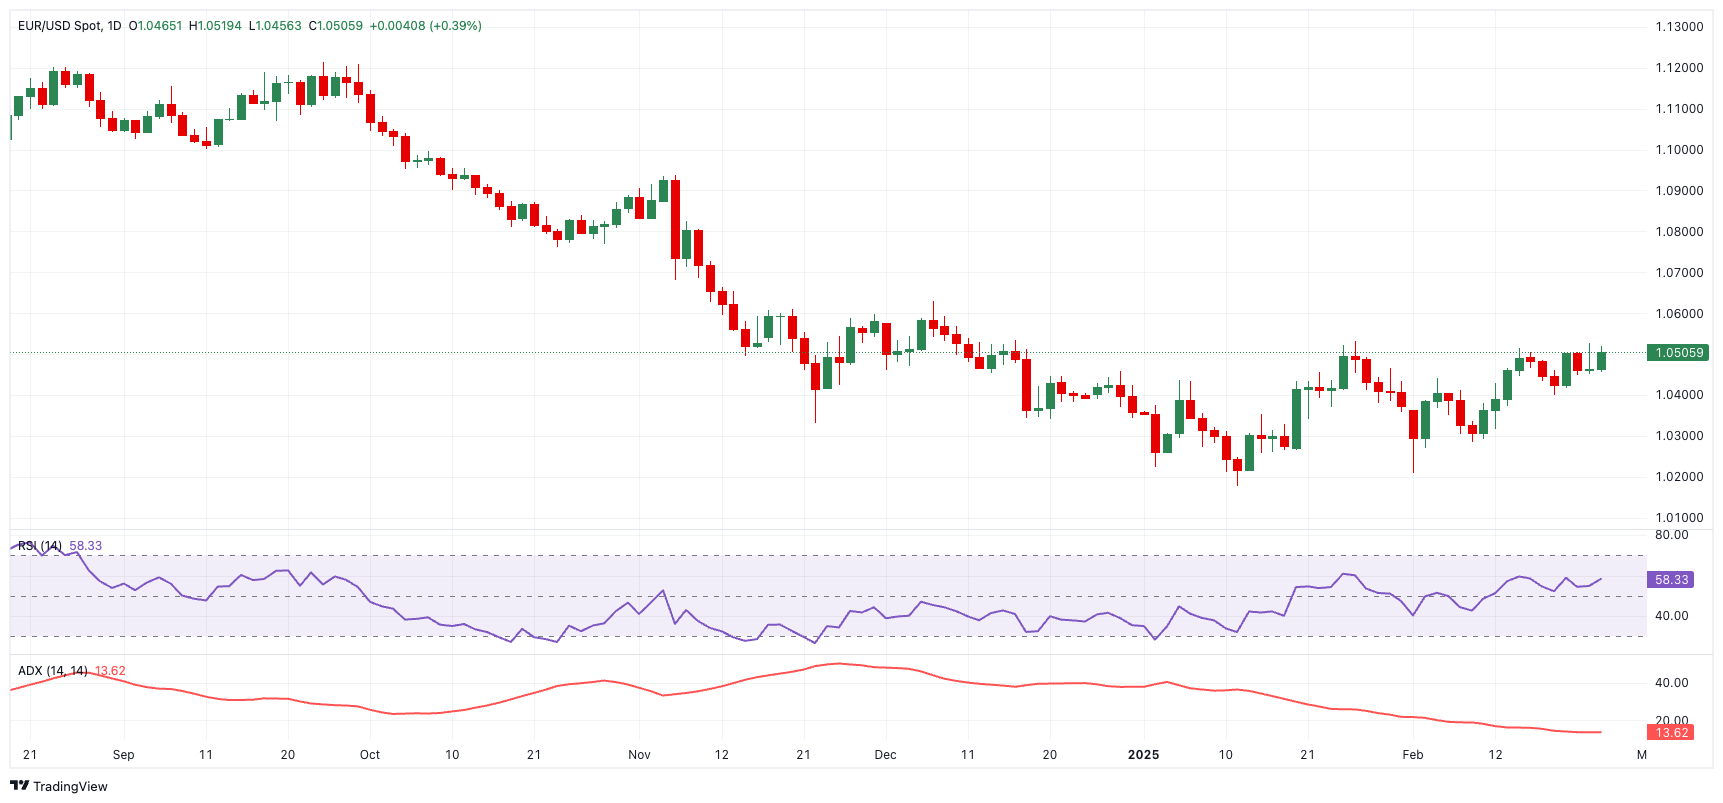This screenshot has width=1723, height=803.
Task: Select the 1D interval label
Action: click(114, 26)
